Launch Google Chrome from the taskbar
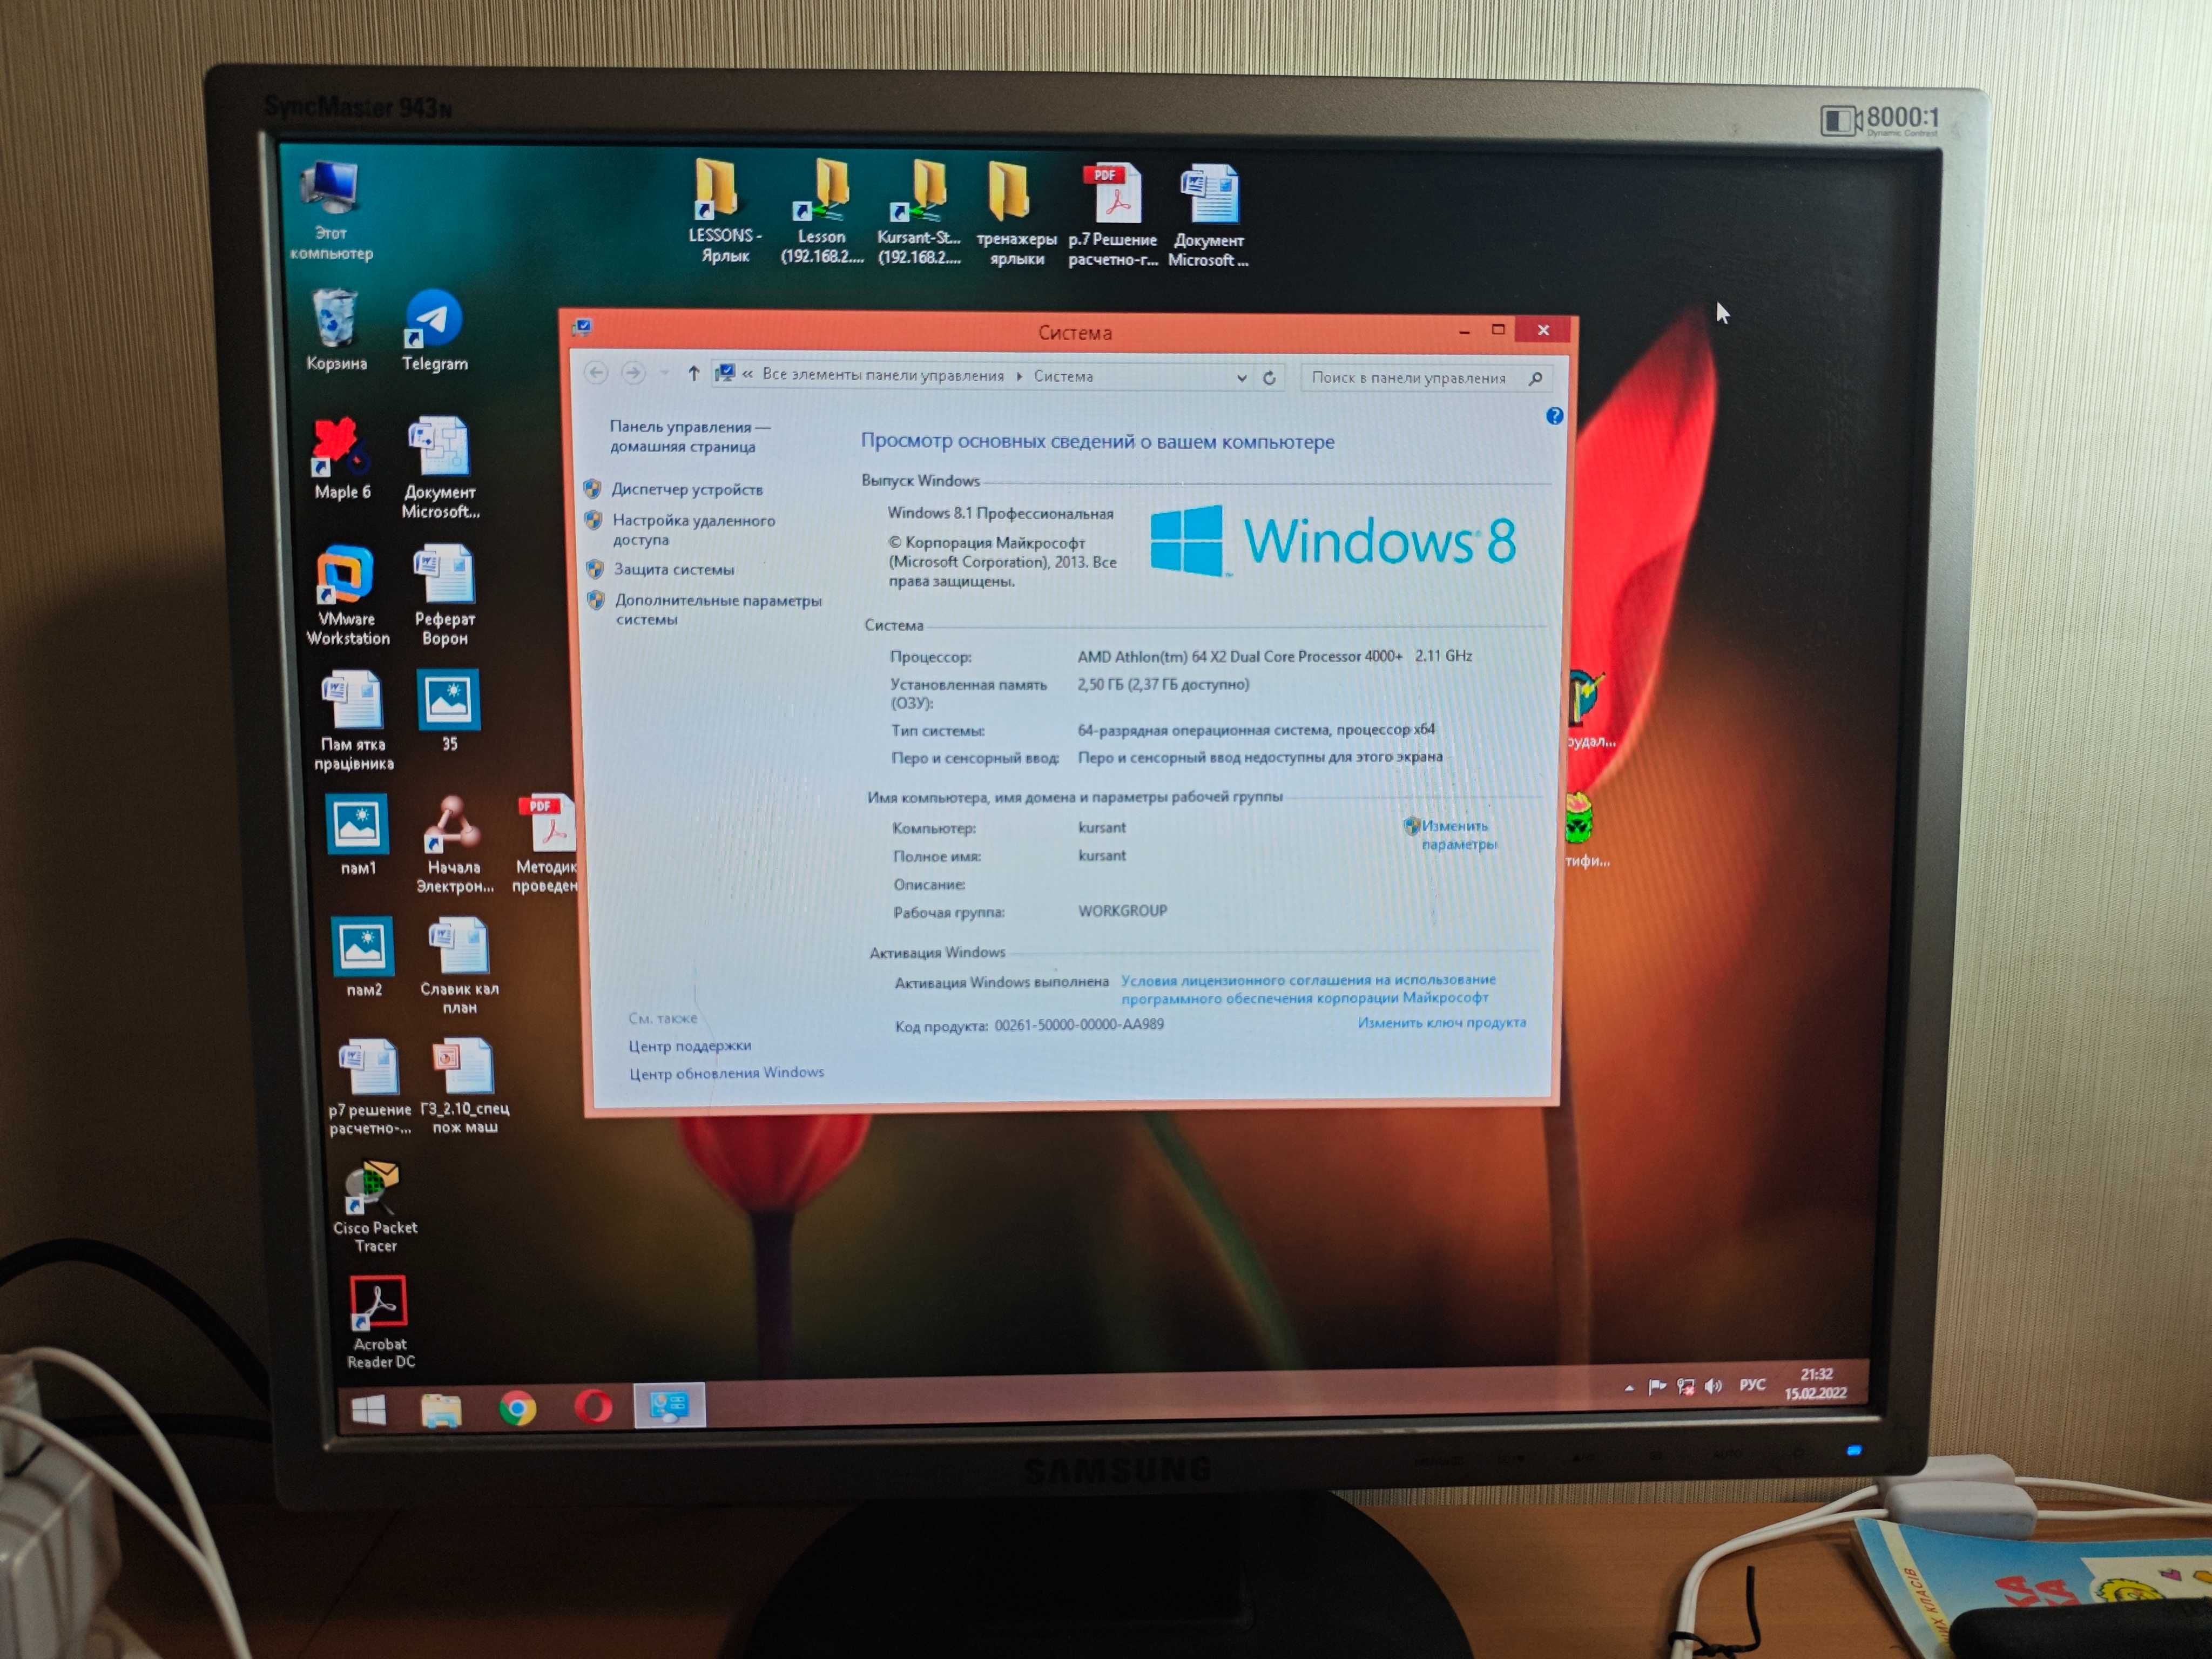The width and height of the screenshot is (2212, 1659). coord(517,1409)
